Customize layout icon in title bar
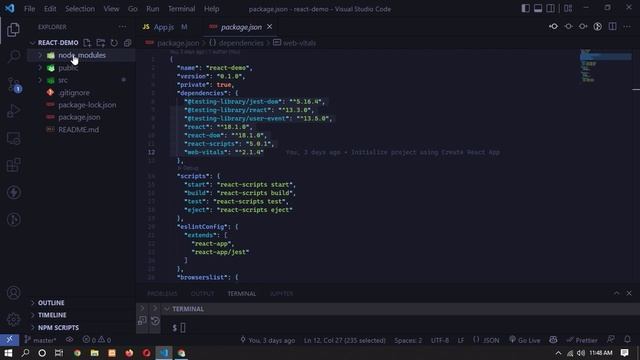Viewport: 640px width, 360px height. click(568, 8)
